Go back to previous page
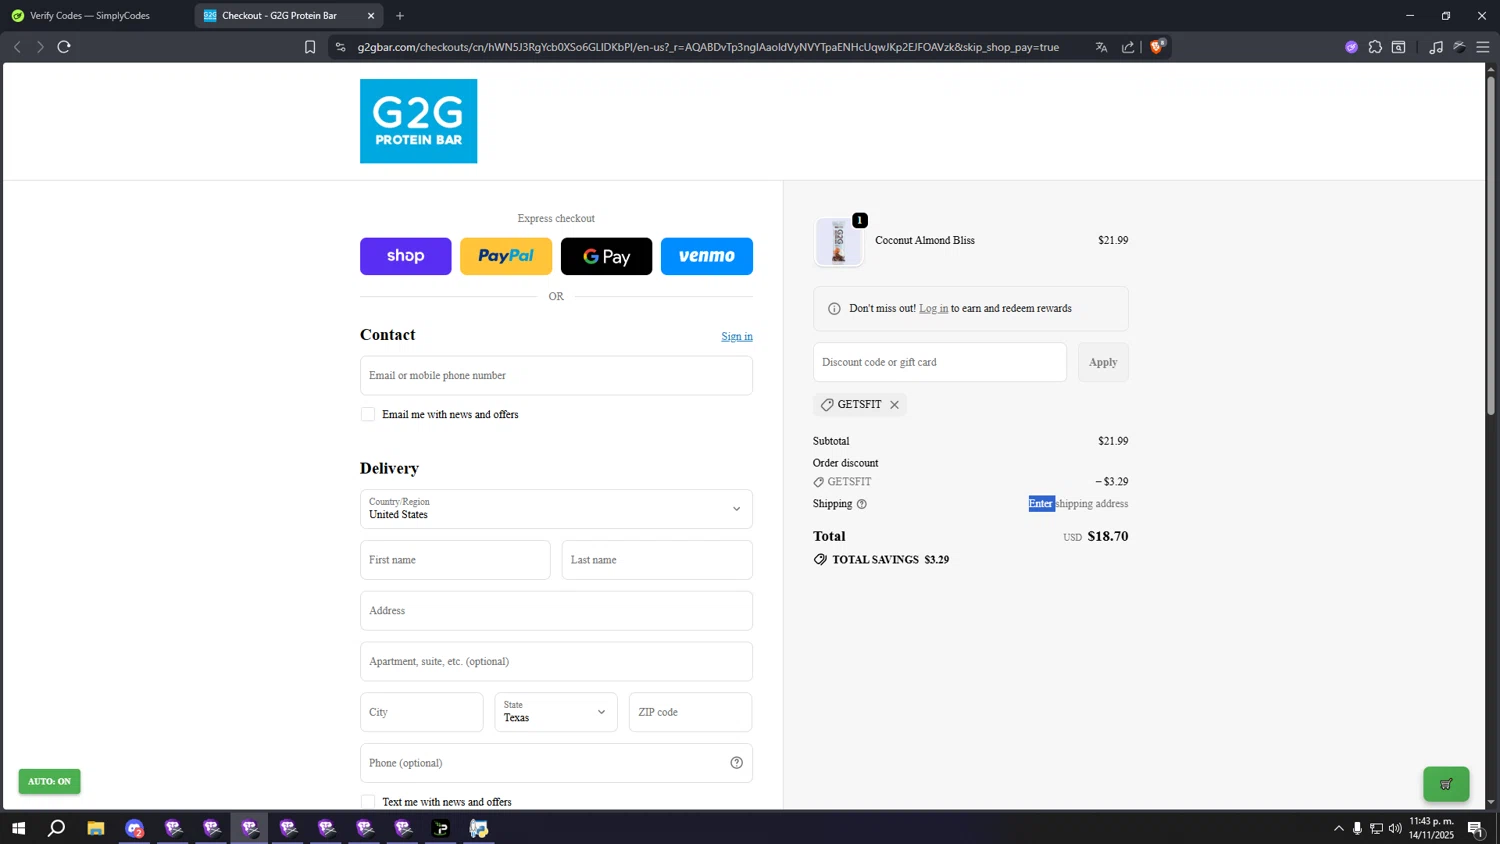The width and height of the screenshot is (1500, 844). pyautogui.click(x=17, y=47)
